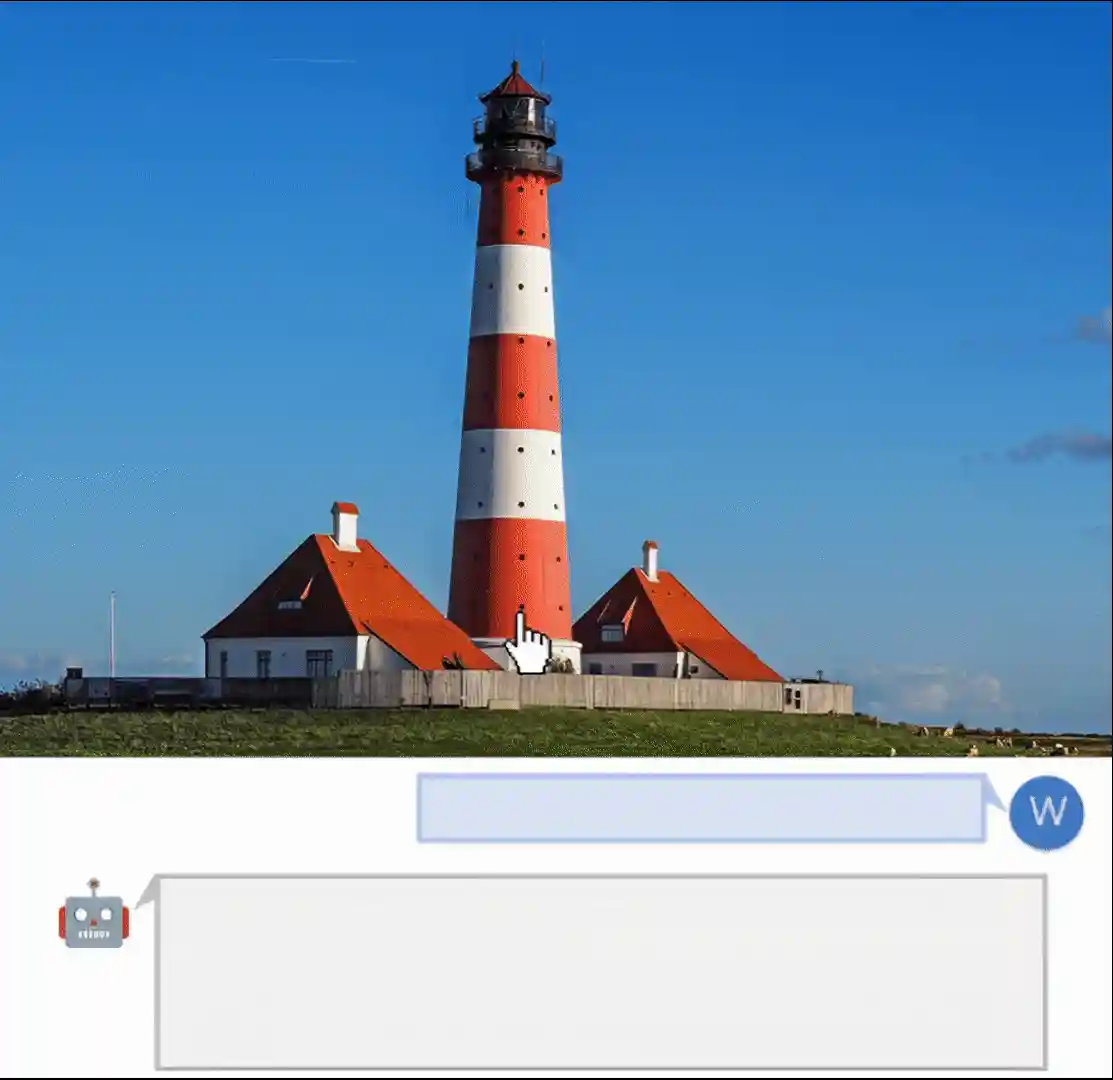
Task: Click the lighthouse photo
Action: tap(556, 379)
